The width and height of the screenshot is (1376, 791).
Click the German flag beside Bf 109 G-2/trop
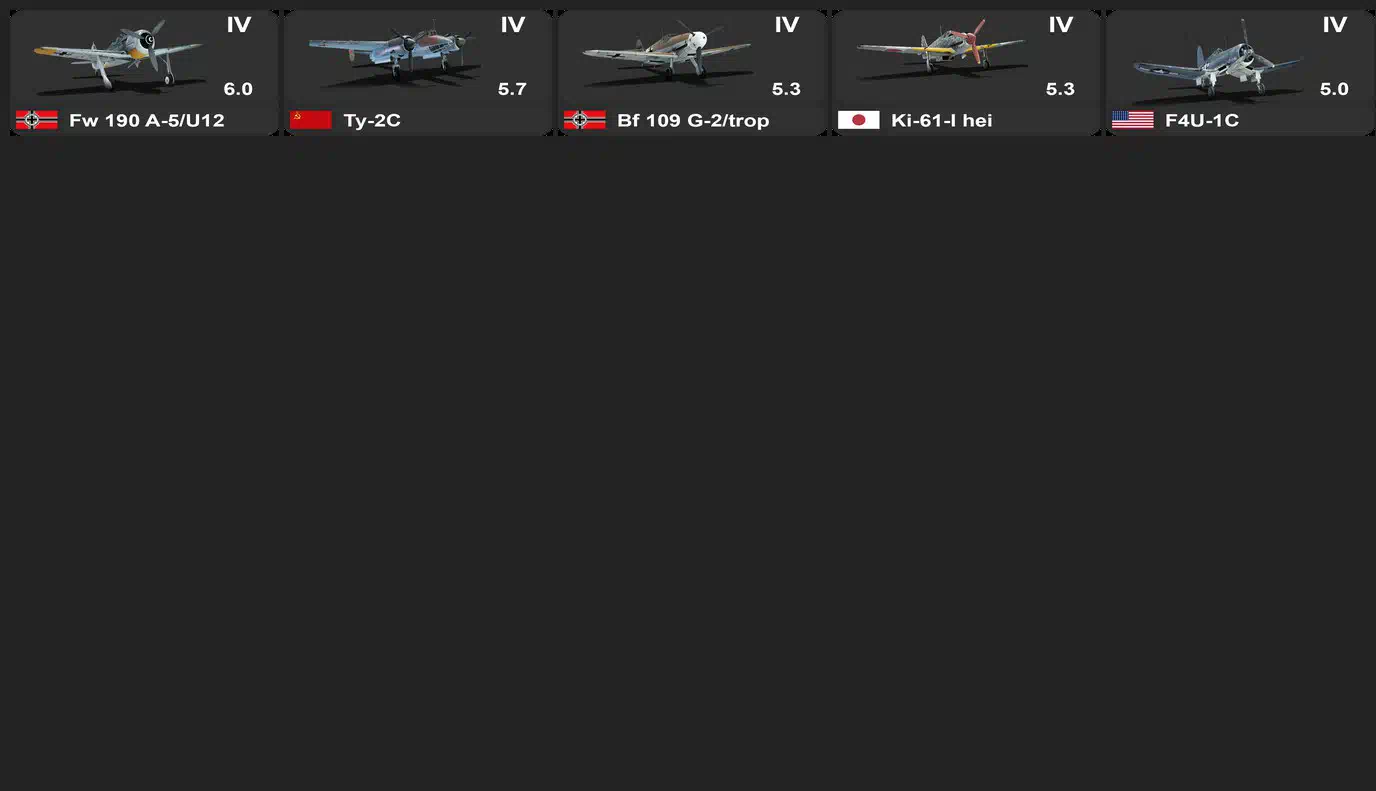[x=584, y=120]
